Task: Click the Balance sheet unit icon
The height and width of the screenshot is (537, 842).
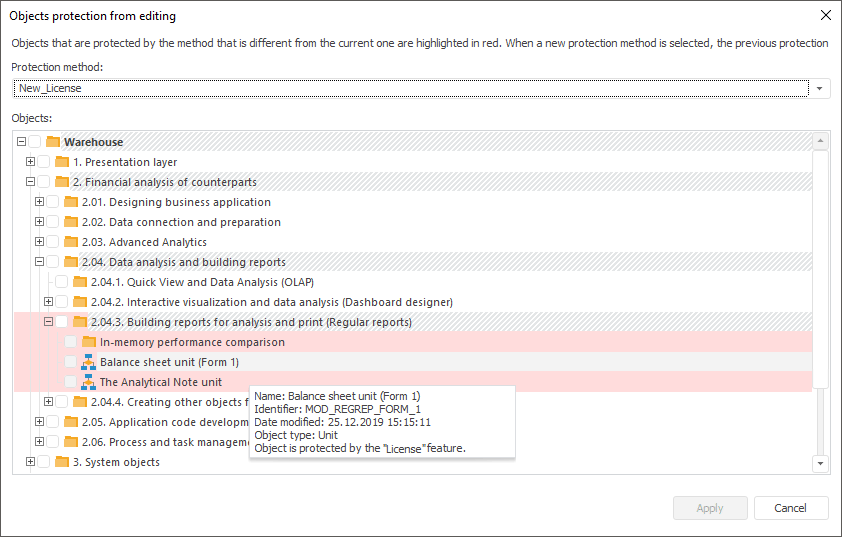Action: (88, 362)
